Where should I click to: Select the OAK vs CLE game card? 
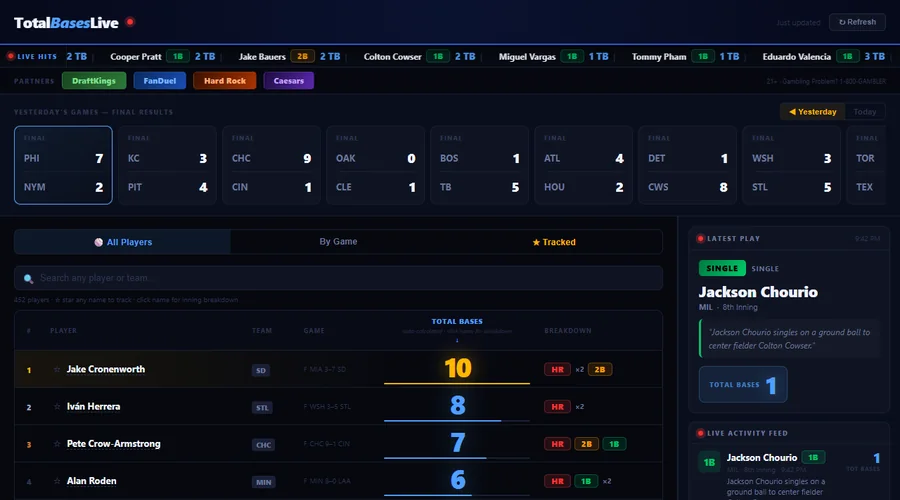point(375,165)
